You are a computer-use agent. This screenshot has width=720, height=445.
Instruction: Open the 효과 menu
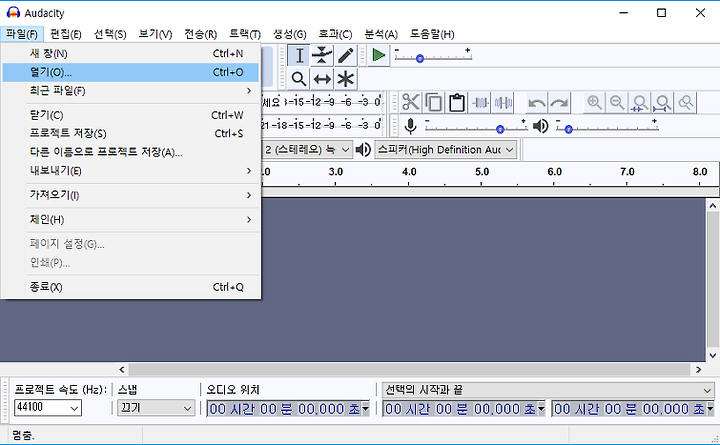pos(335,34)
